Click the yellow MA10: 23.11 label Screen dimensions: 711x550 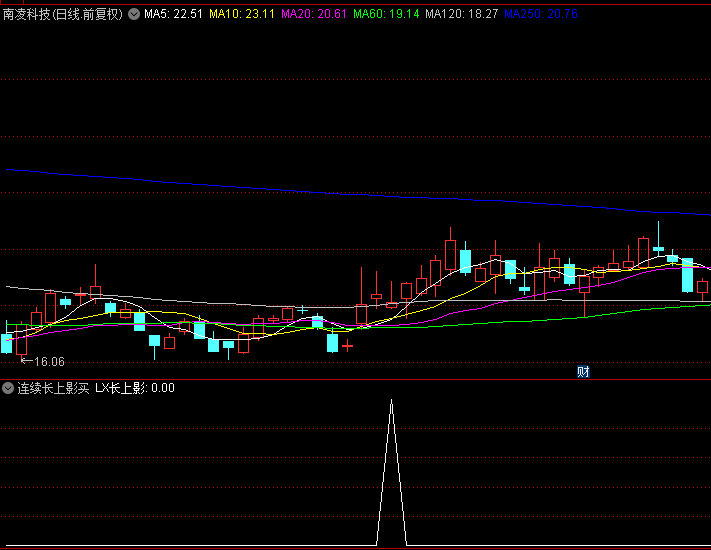tap(242, 14)
